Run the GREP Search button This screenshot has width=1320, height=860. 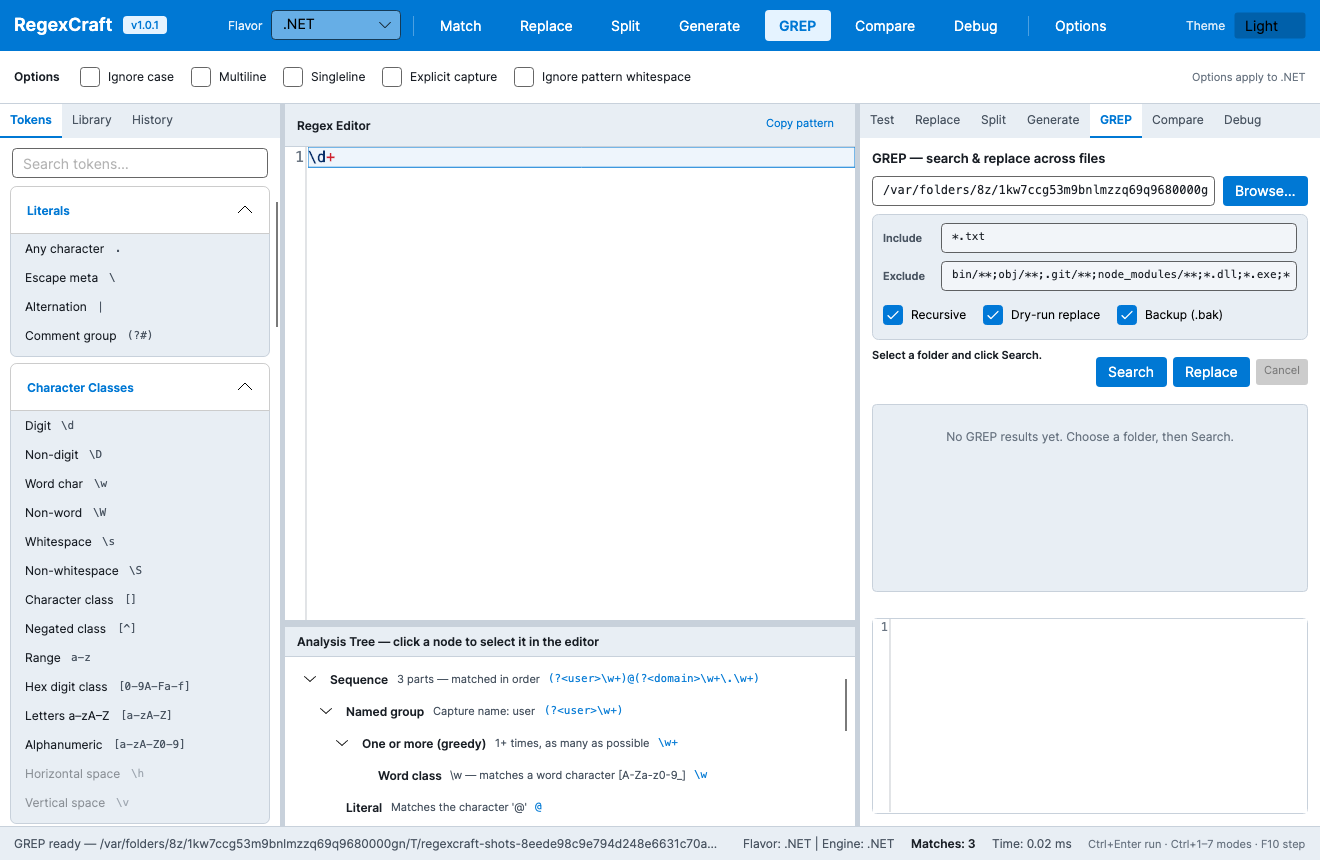tap(1131, 372)
